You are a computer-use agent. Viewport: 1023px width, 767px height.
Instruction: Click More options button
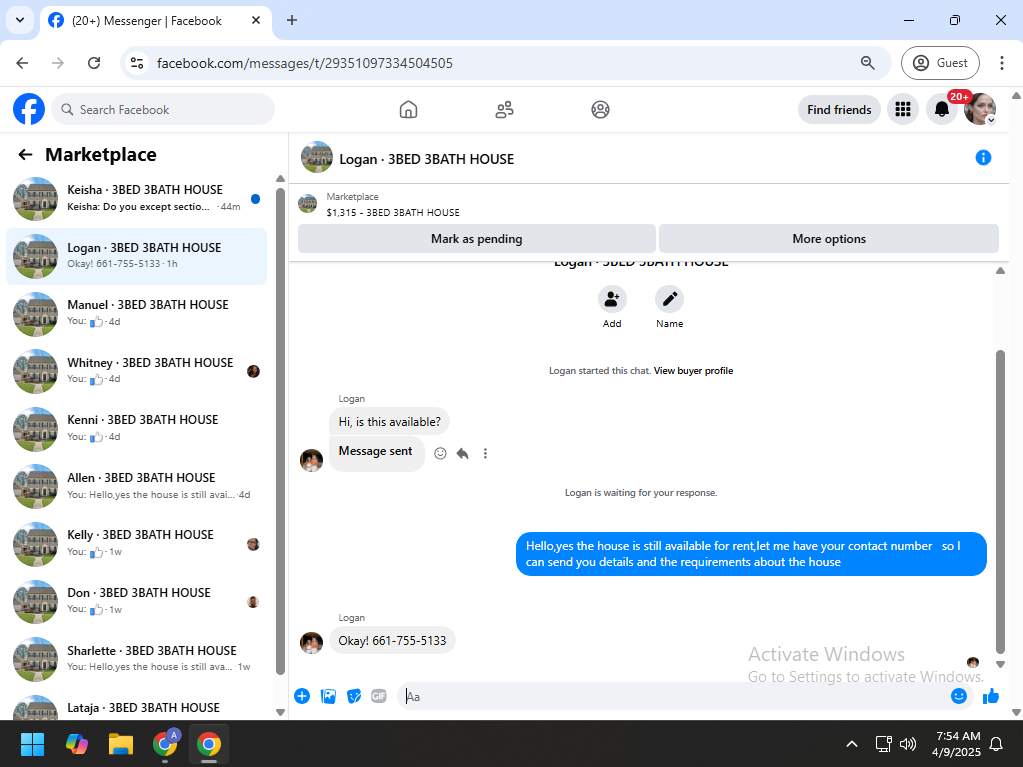[x=829, y=239]
